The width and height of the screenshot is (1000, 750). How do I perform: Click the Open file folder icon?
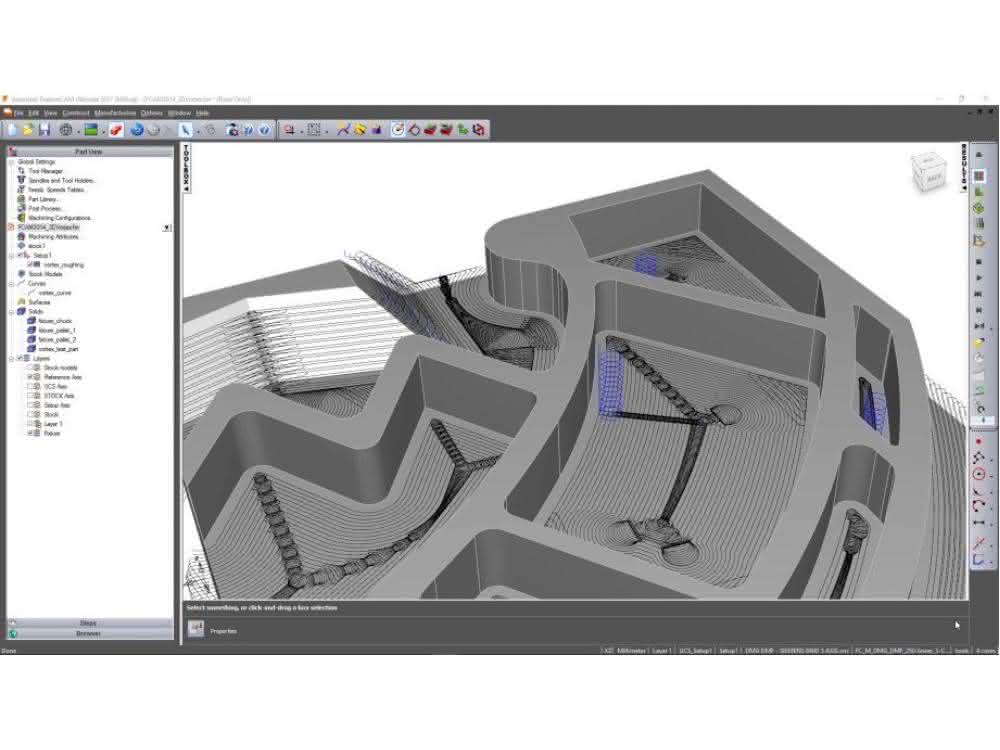[28, 129]
